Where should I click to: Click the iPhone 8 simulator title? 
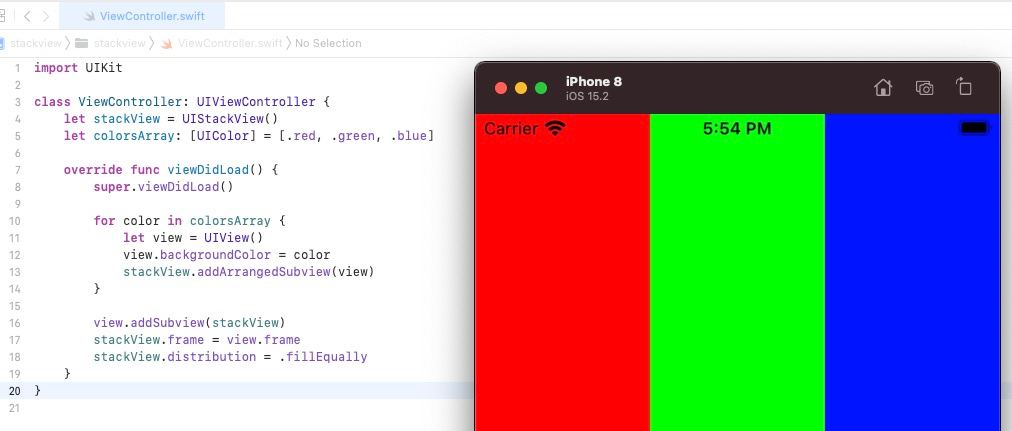594,82
